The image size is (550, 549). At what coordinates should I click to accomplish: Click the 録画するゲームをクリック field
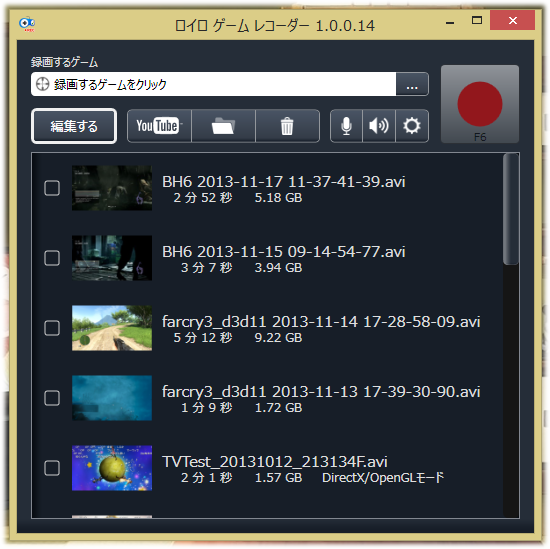coord(214,84)
